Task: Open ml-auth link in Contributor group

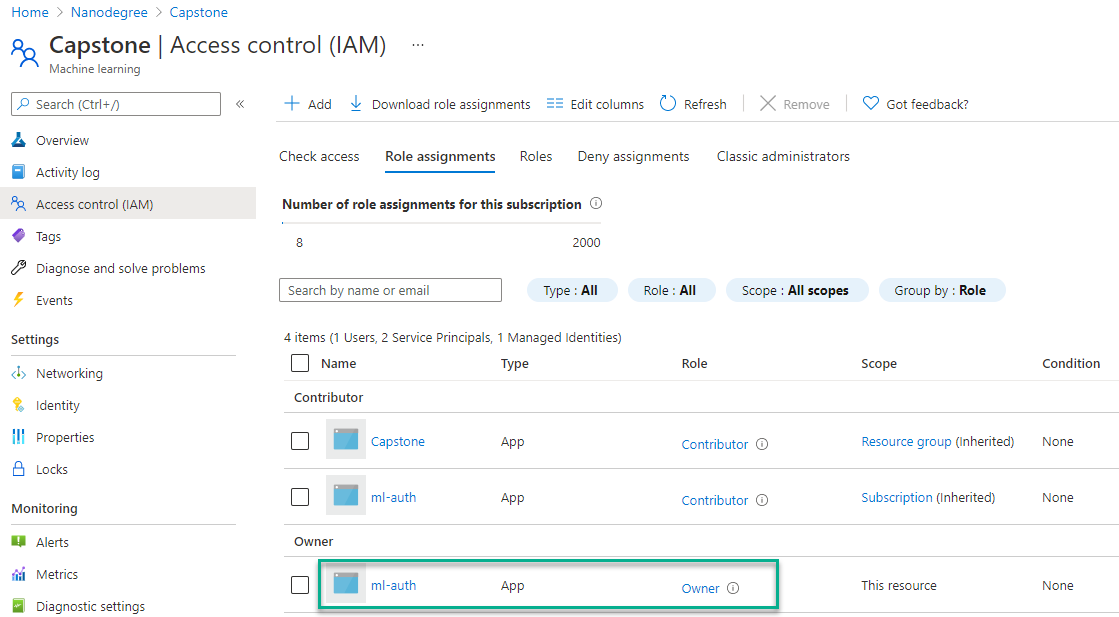Action: (x=393, y=497)
